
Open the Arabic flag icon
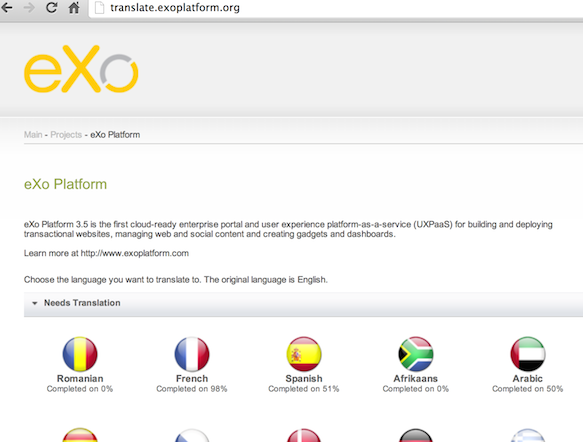(x=528, y=354)
